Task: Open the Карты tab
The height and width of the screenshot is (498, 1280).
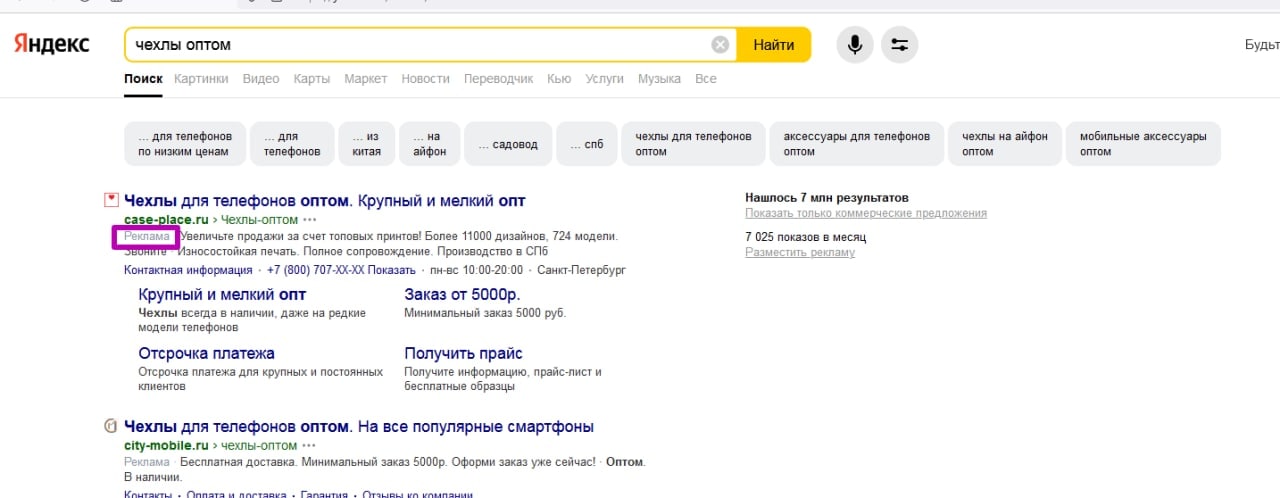Action: 312,79
